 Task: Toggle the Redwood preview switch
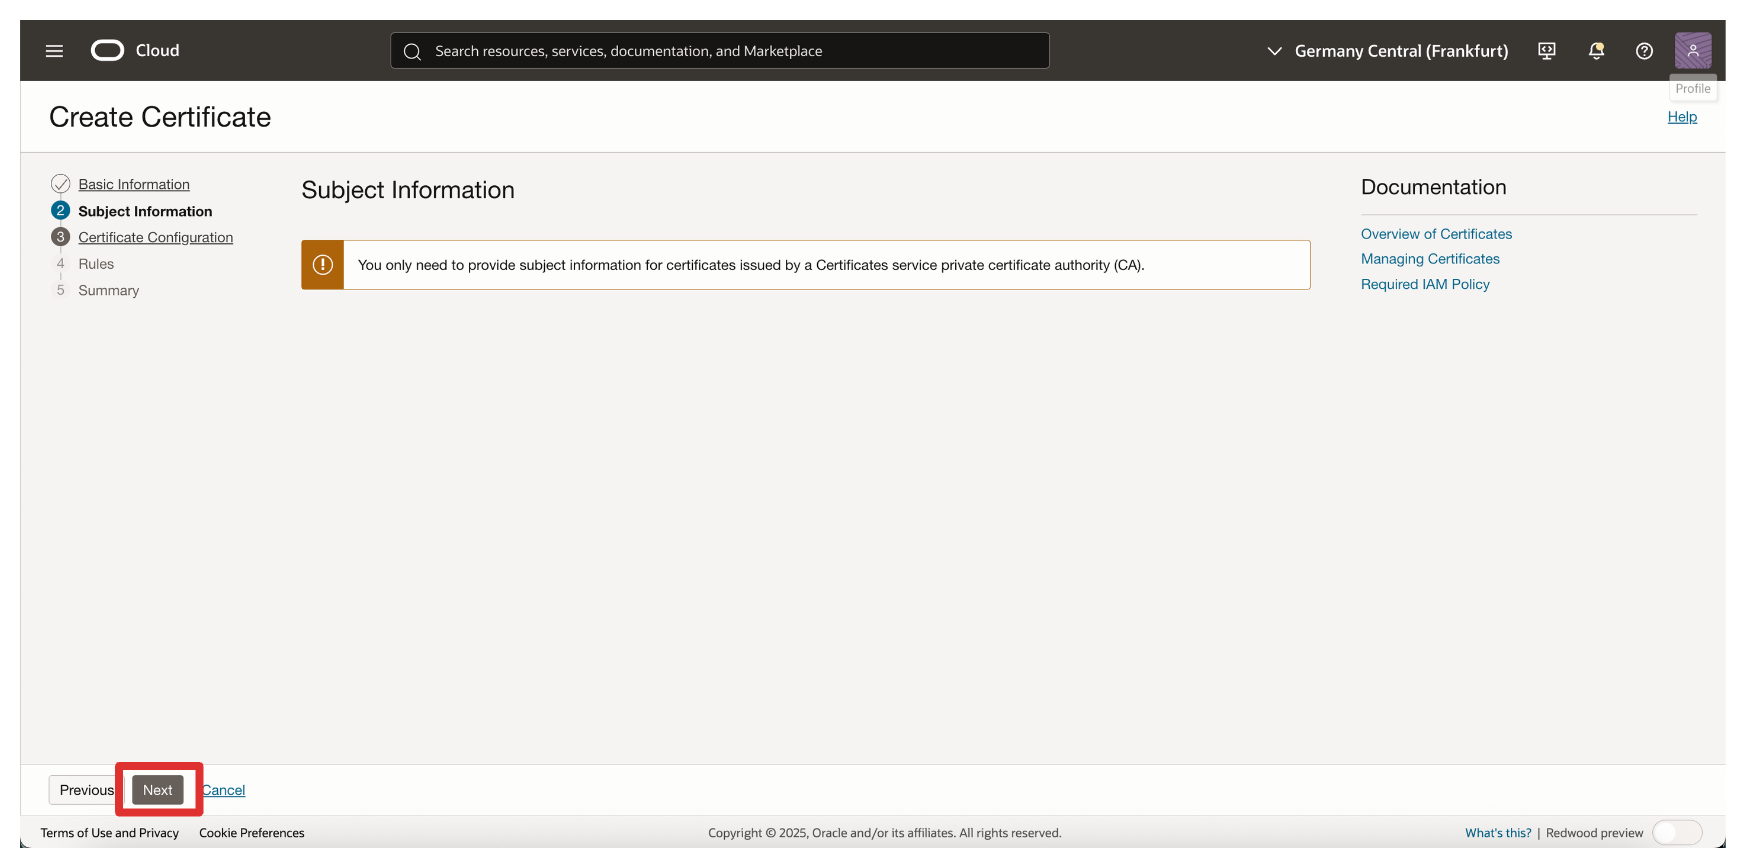pyautogui.click(x=1676, y=833)
